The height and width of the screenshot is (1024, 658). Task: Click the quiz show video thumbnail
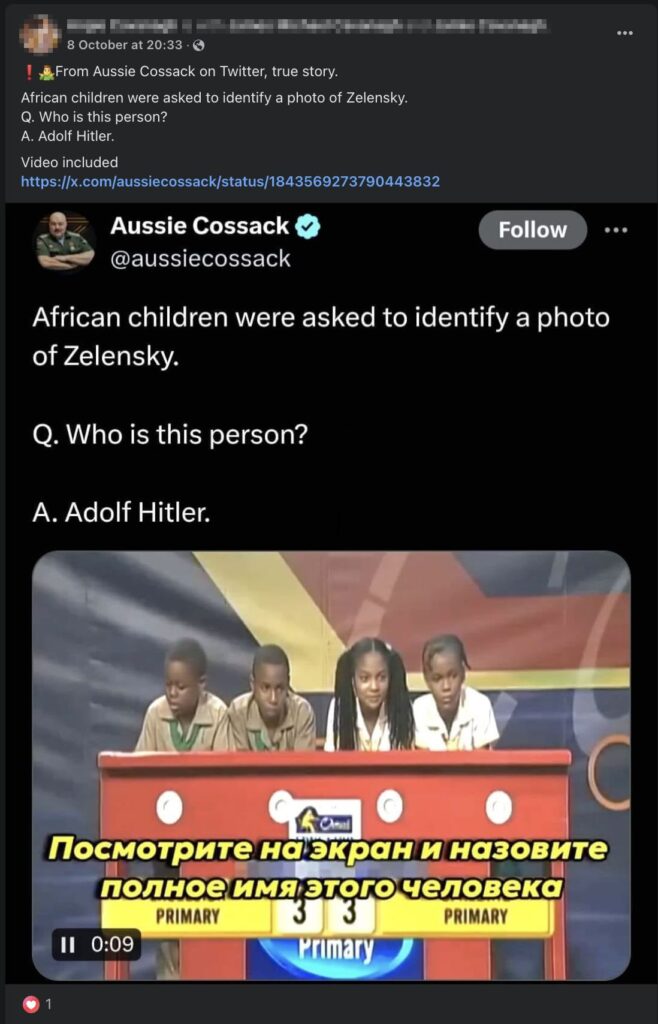pyautogui.click(x=331, y=765)
